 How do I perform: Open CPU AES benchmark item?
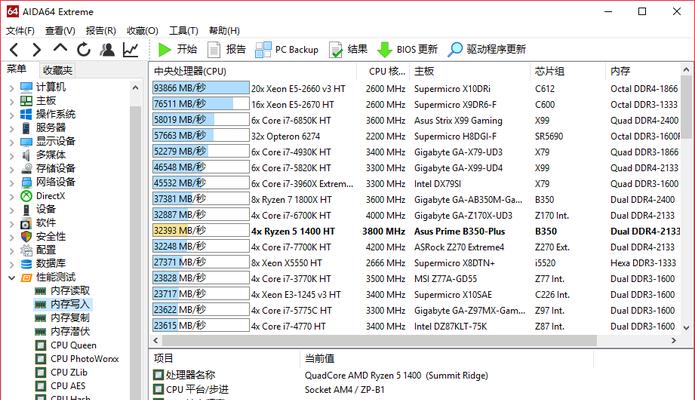tap(60, 386)
